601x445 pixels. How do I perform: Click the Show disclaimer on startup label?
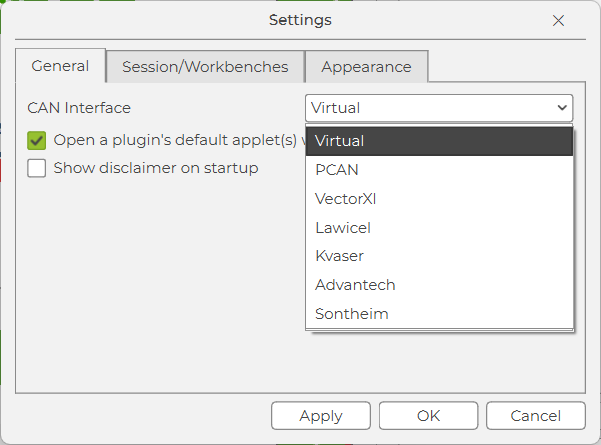click(156, 168)
